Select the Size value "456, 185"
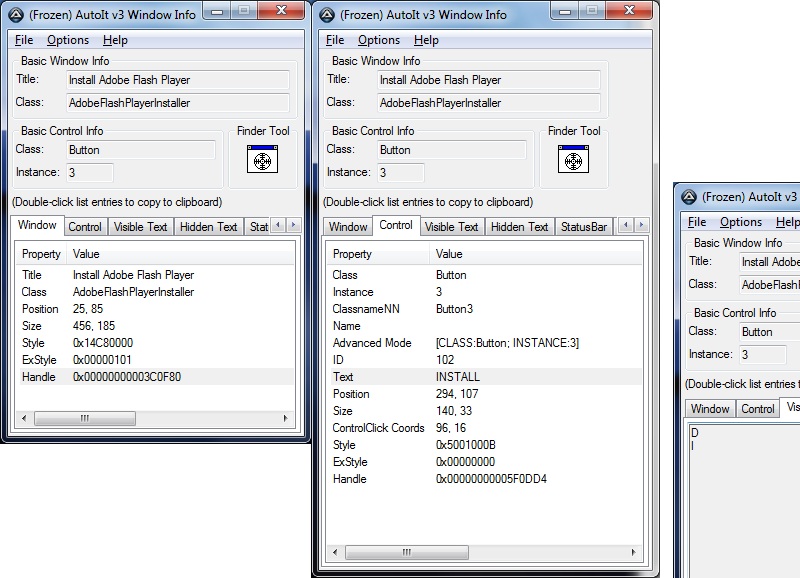Viewport: 800px width, 578px height. [x=94, y=325]
